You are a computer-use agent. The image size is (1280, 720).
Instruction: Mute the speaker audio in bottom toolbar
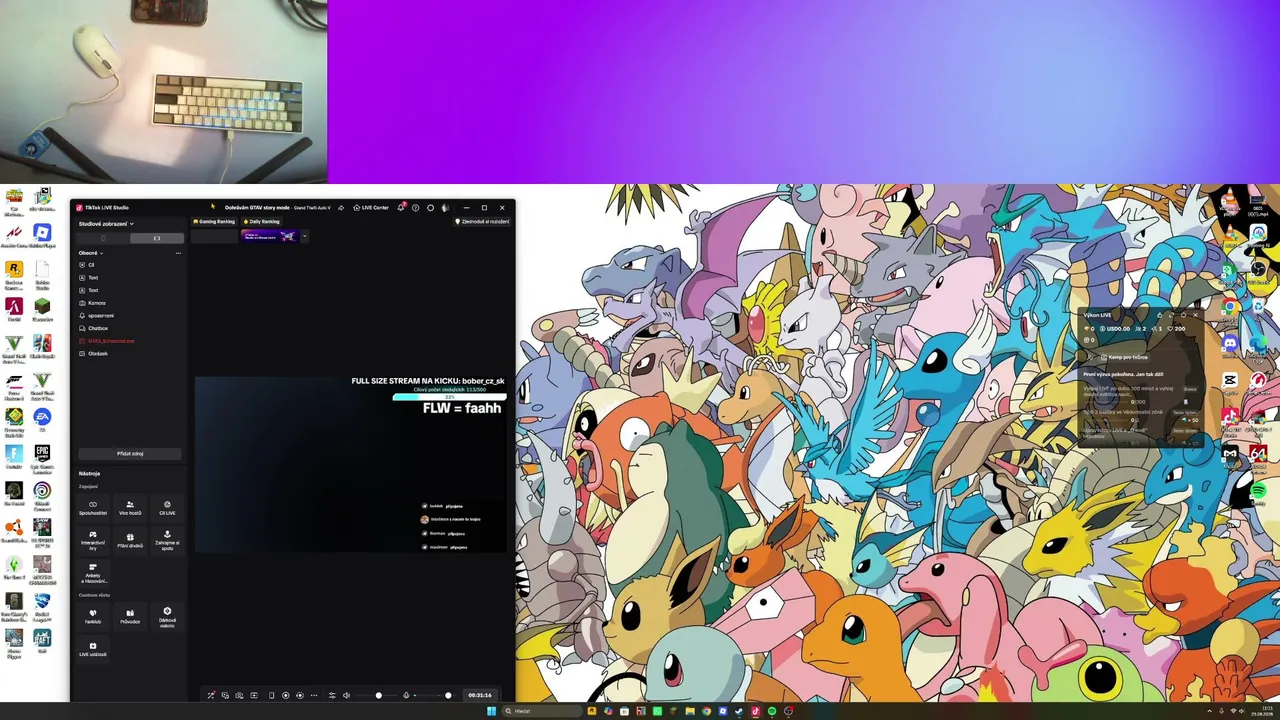pyautogui.click(x=346, y=695)
